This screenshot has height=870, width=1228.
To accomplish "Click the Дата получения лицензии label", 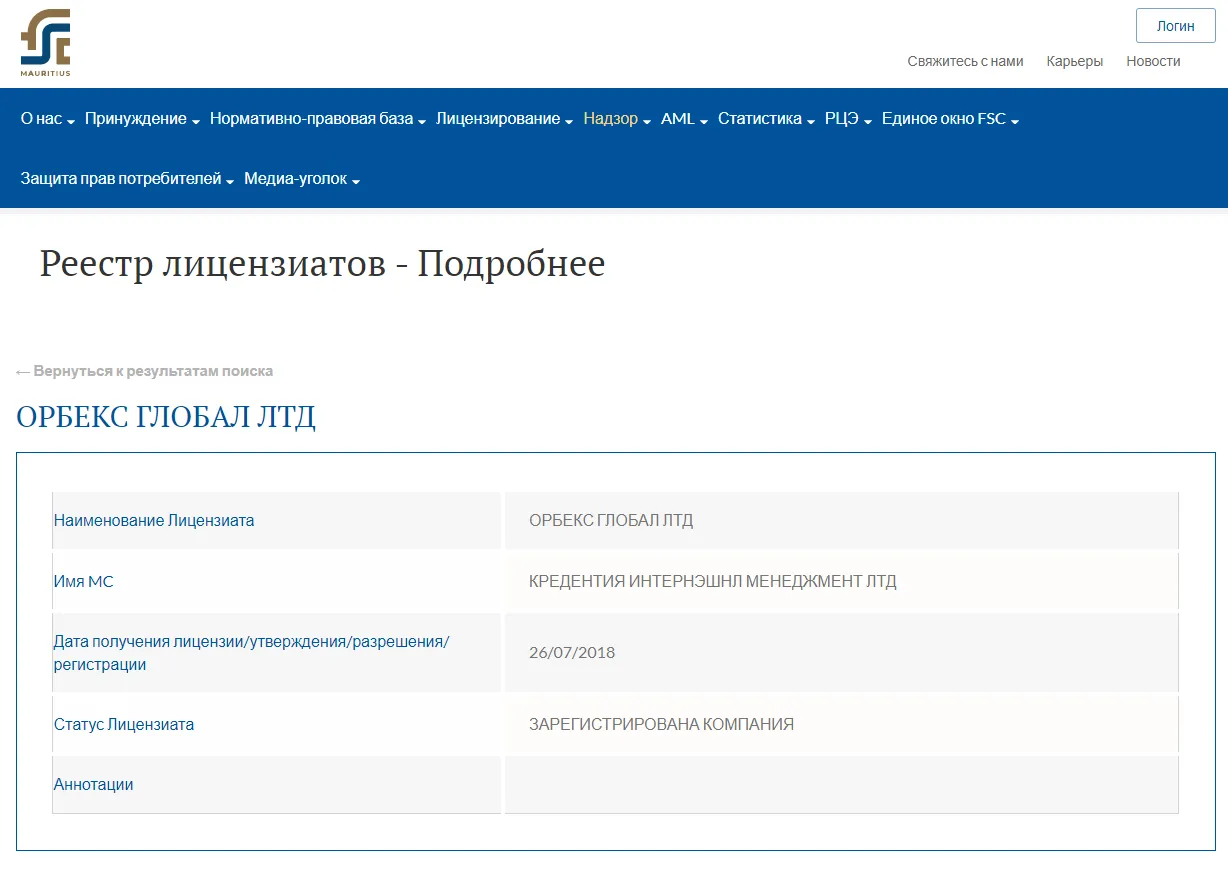I will [x=251, y=652].
